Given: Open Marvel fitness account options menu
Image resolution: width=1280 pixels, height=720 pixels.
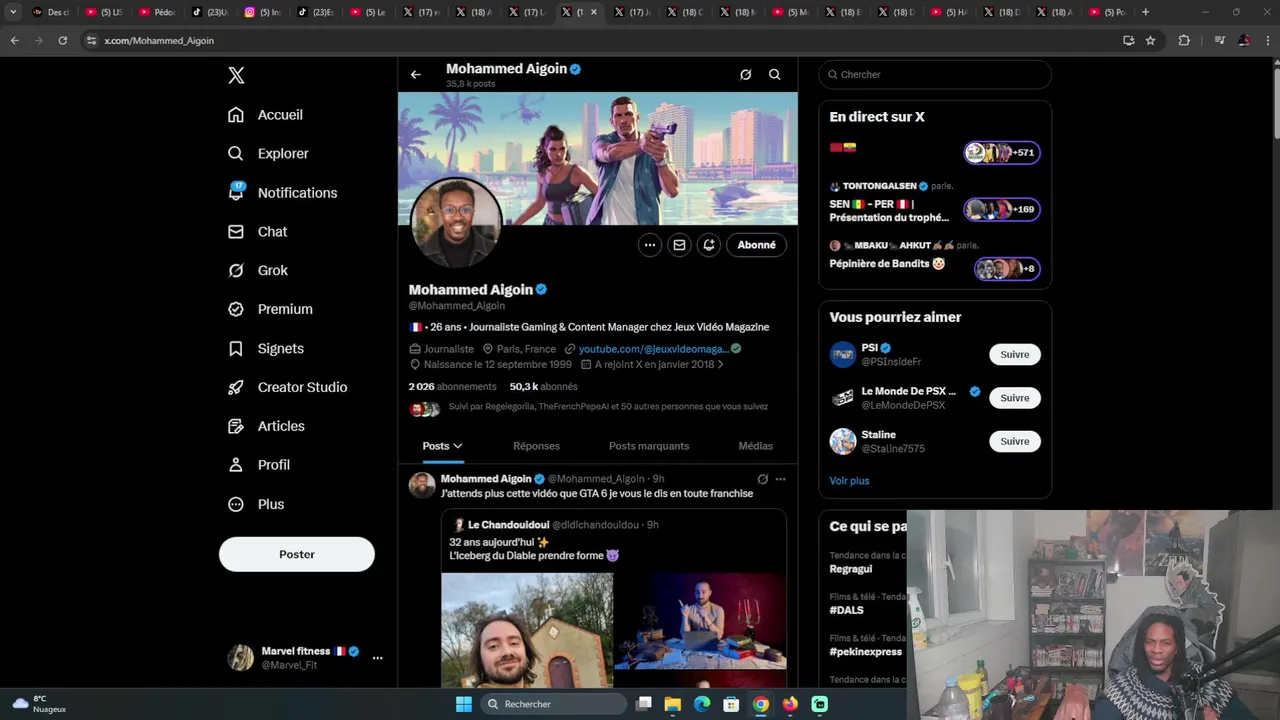Looking at the screenshot, I should [377, 658].
